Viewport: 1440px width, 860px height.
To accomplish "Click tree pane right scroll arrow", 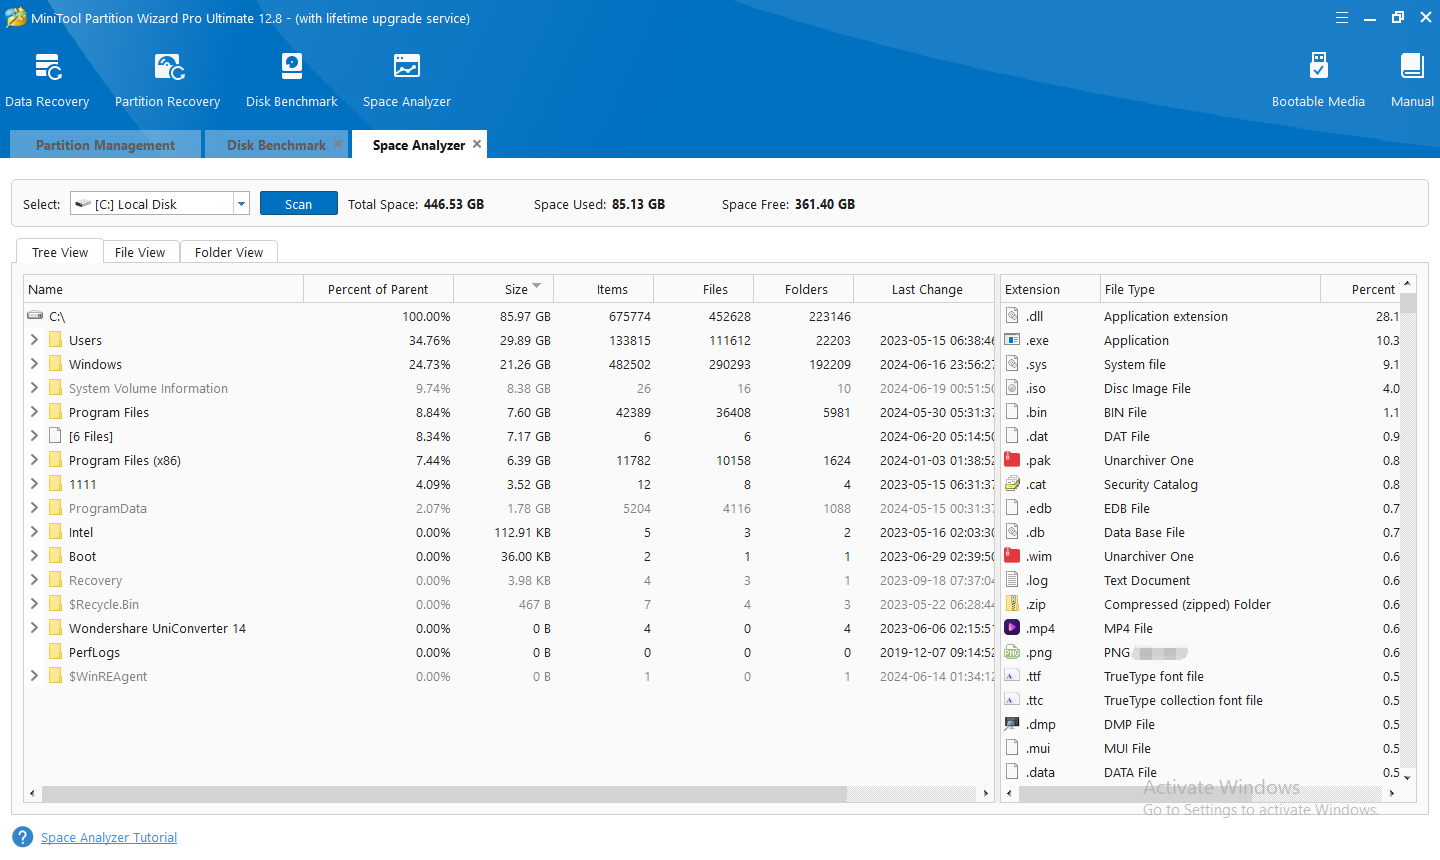I will click(x=986, y=793).
